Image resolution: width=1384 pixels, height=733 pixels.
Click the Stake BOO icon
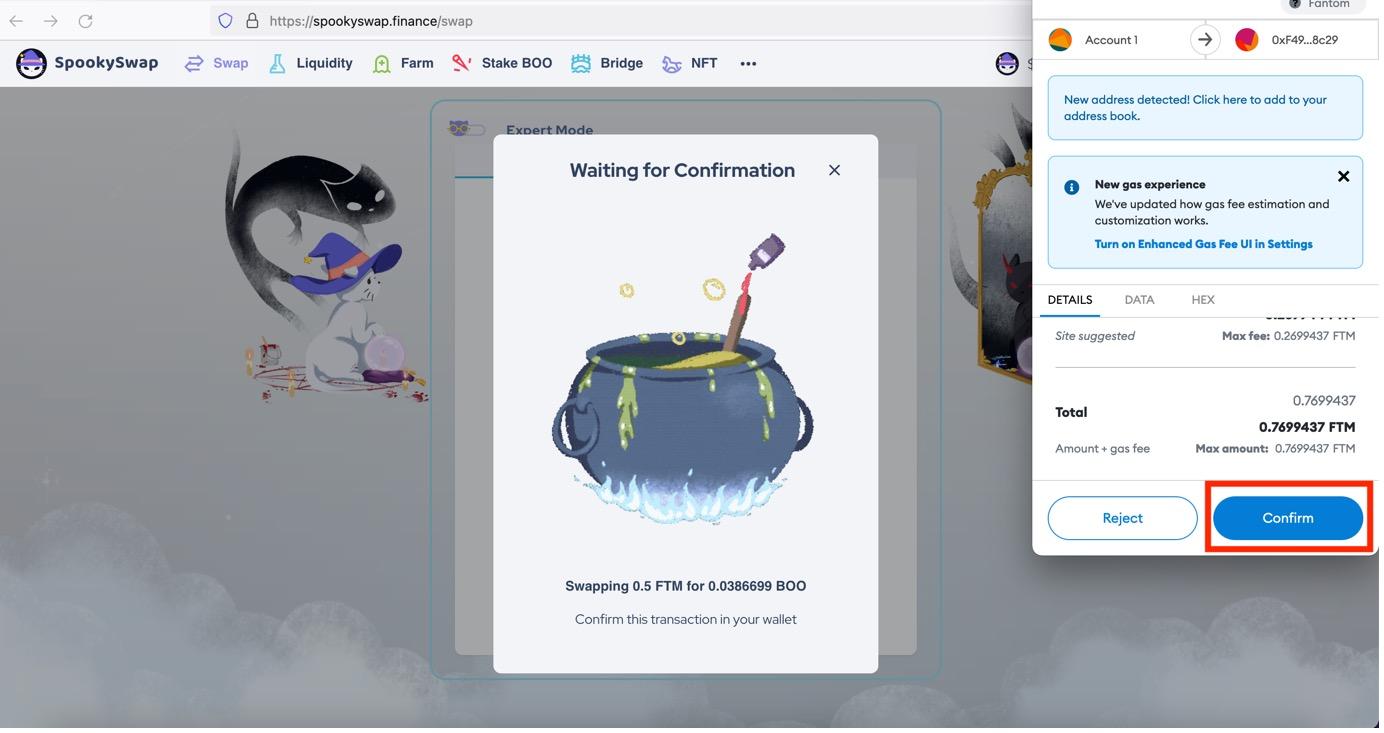(461, 63)
